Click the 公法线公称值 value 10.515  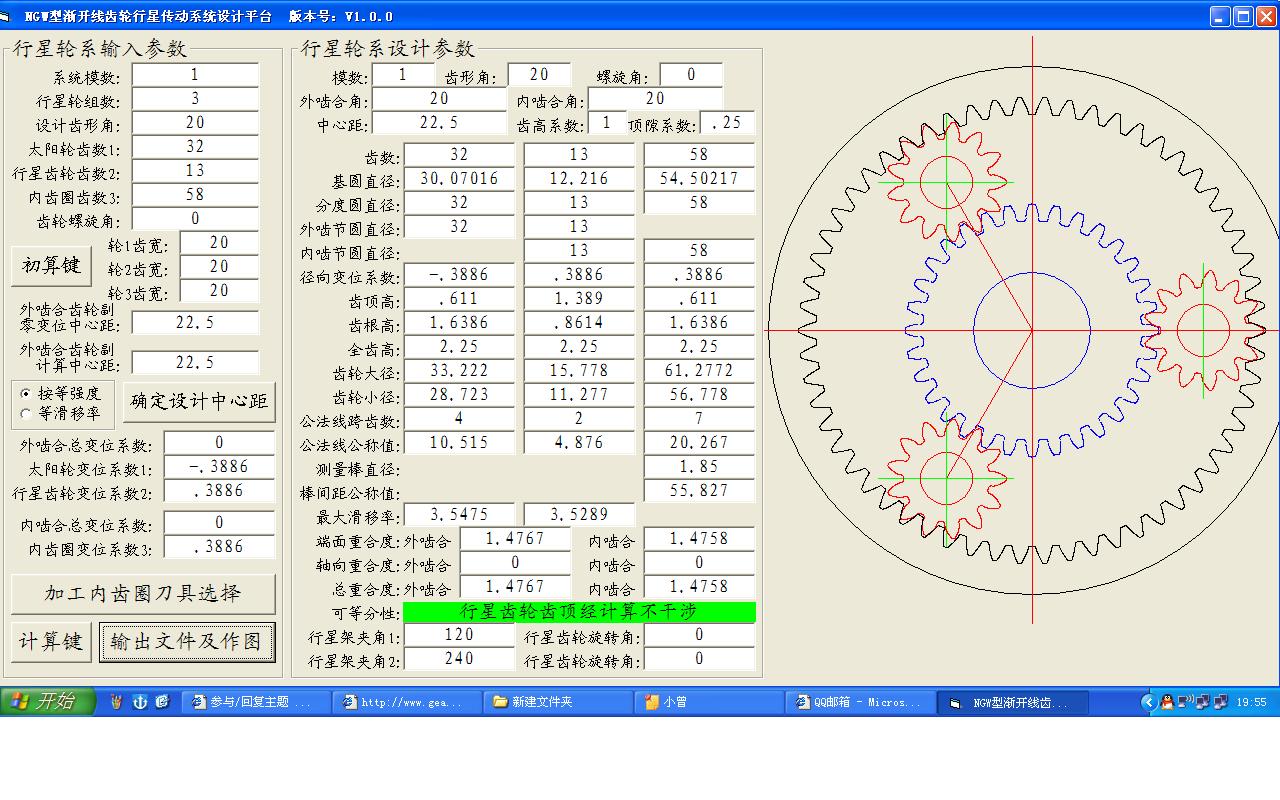pyautogui.click(x=459, y=442)
